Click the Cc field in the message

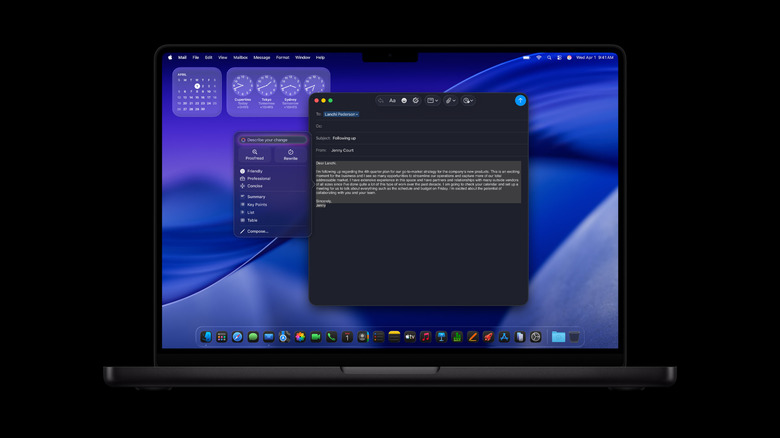tap(418, 126)
